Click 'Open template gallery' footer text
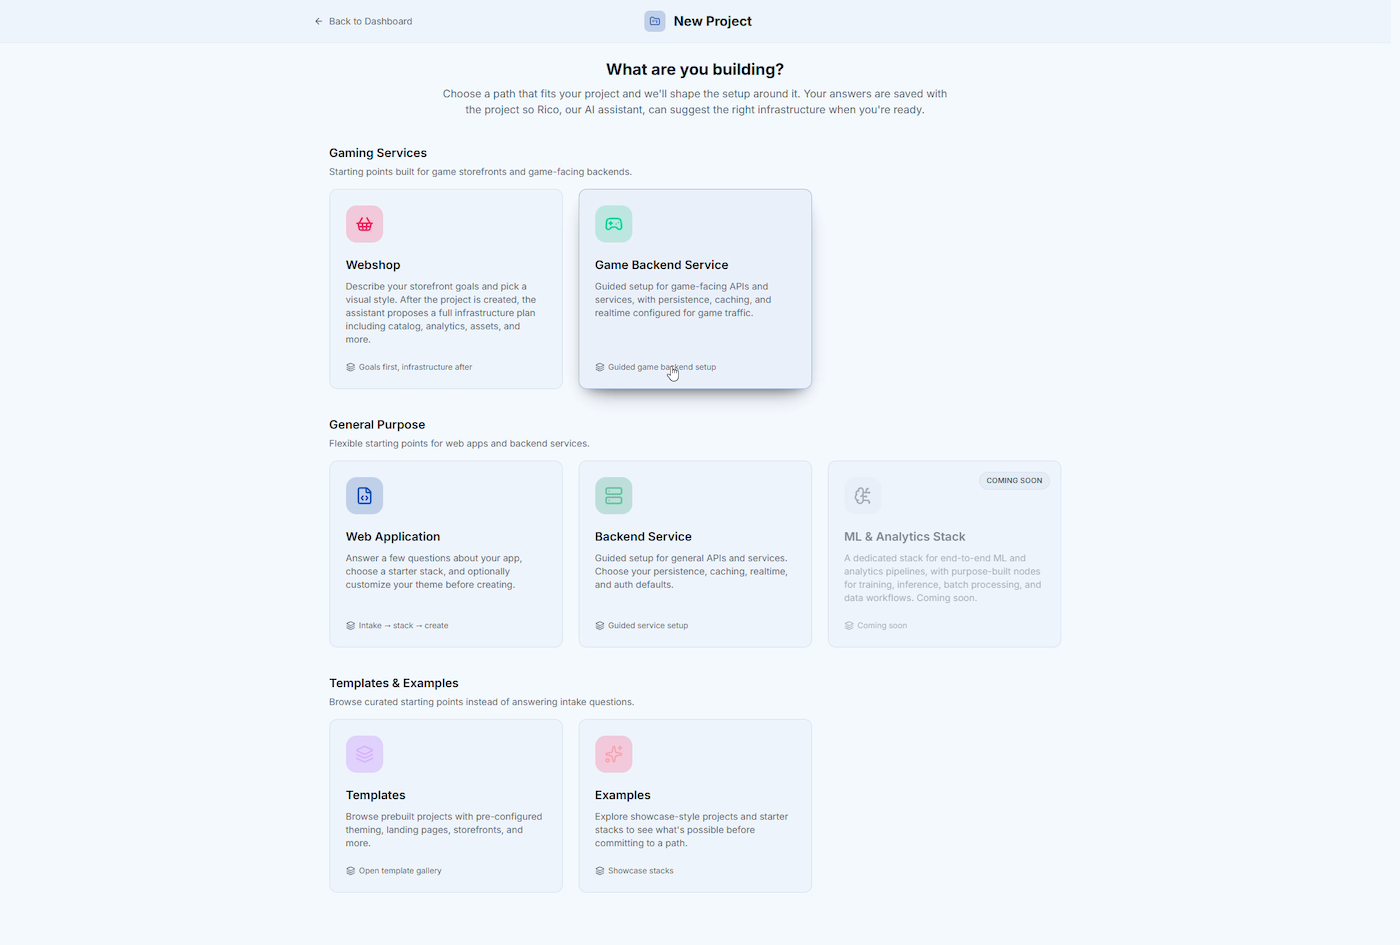 pos(400,871)
